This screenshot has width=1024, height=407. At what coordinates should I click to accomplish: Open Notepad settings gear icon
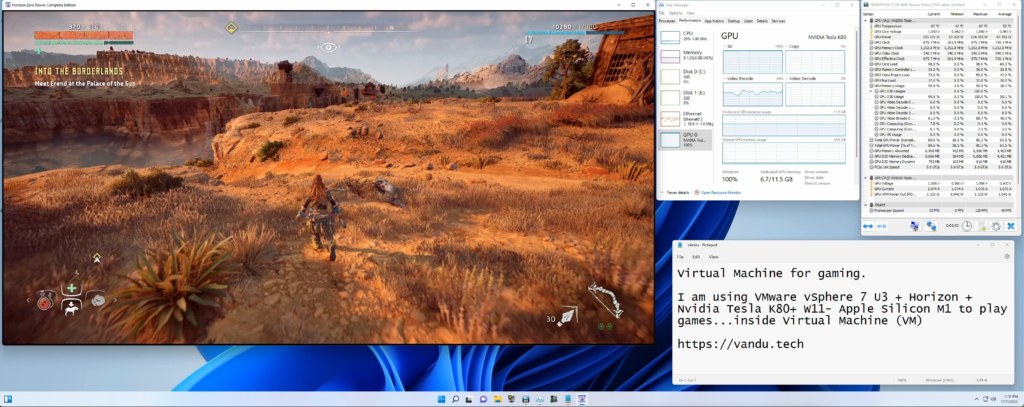1006,257
